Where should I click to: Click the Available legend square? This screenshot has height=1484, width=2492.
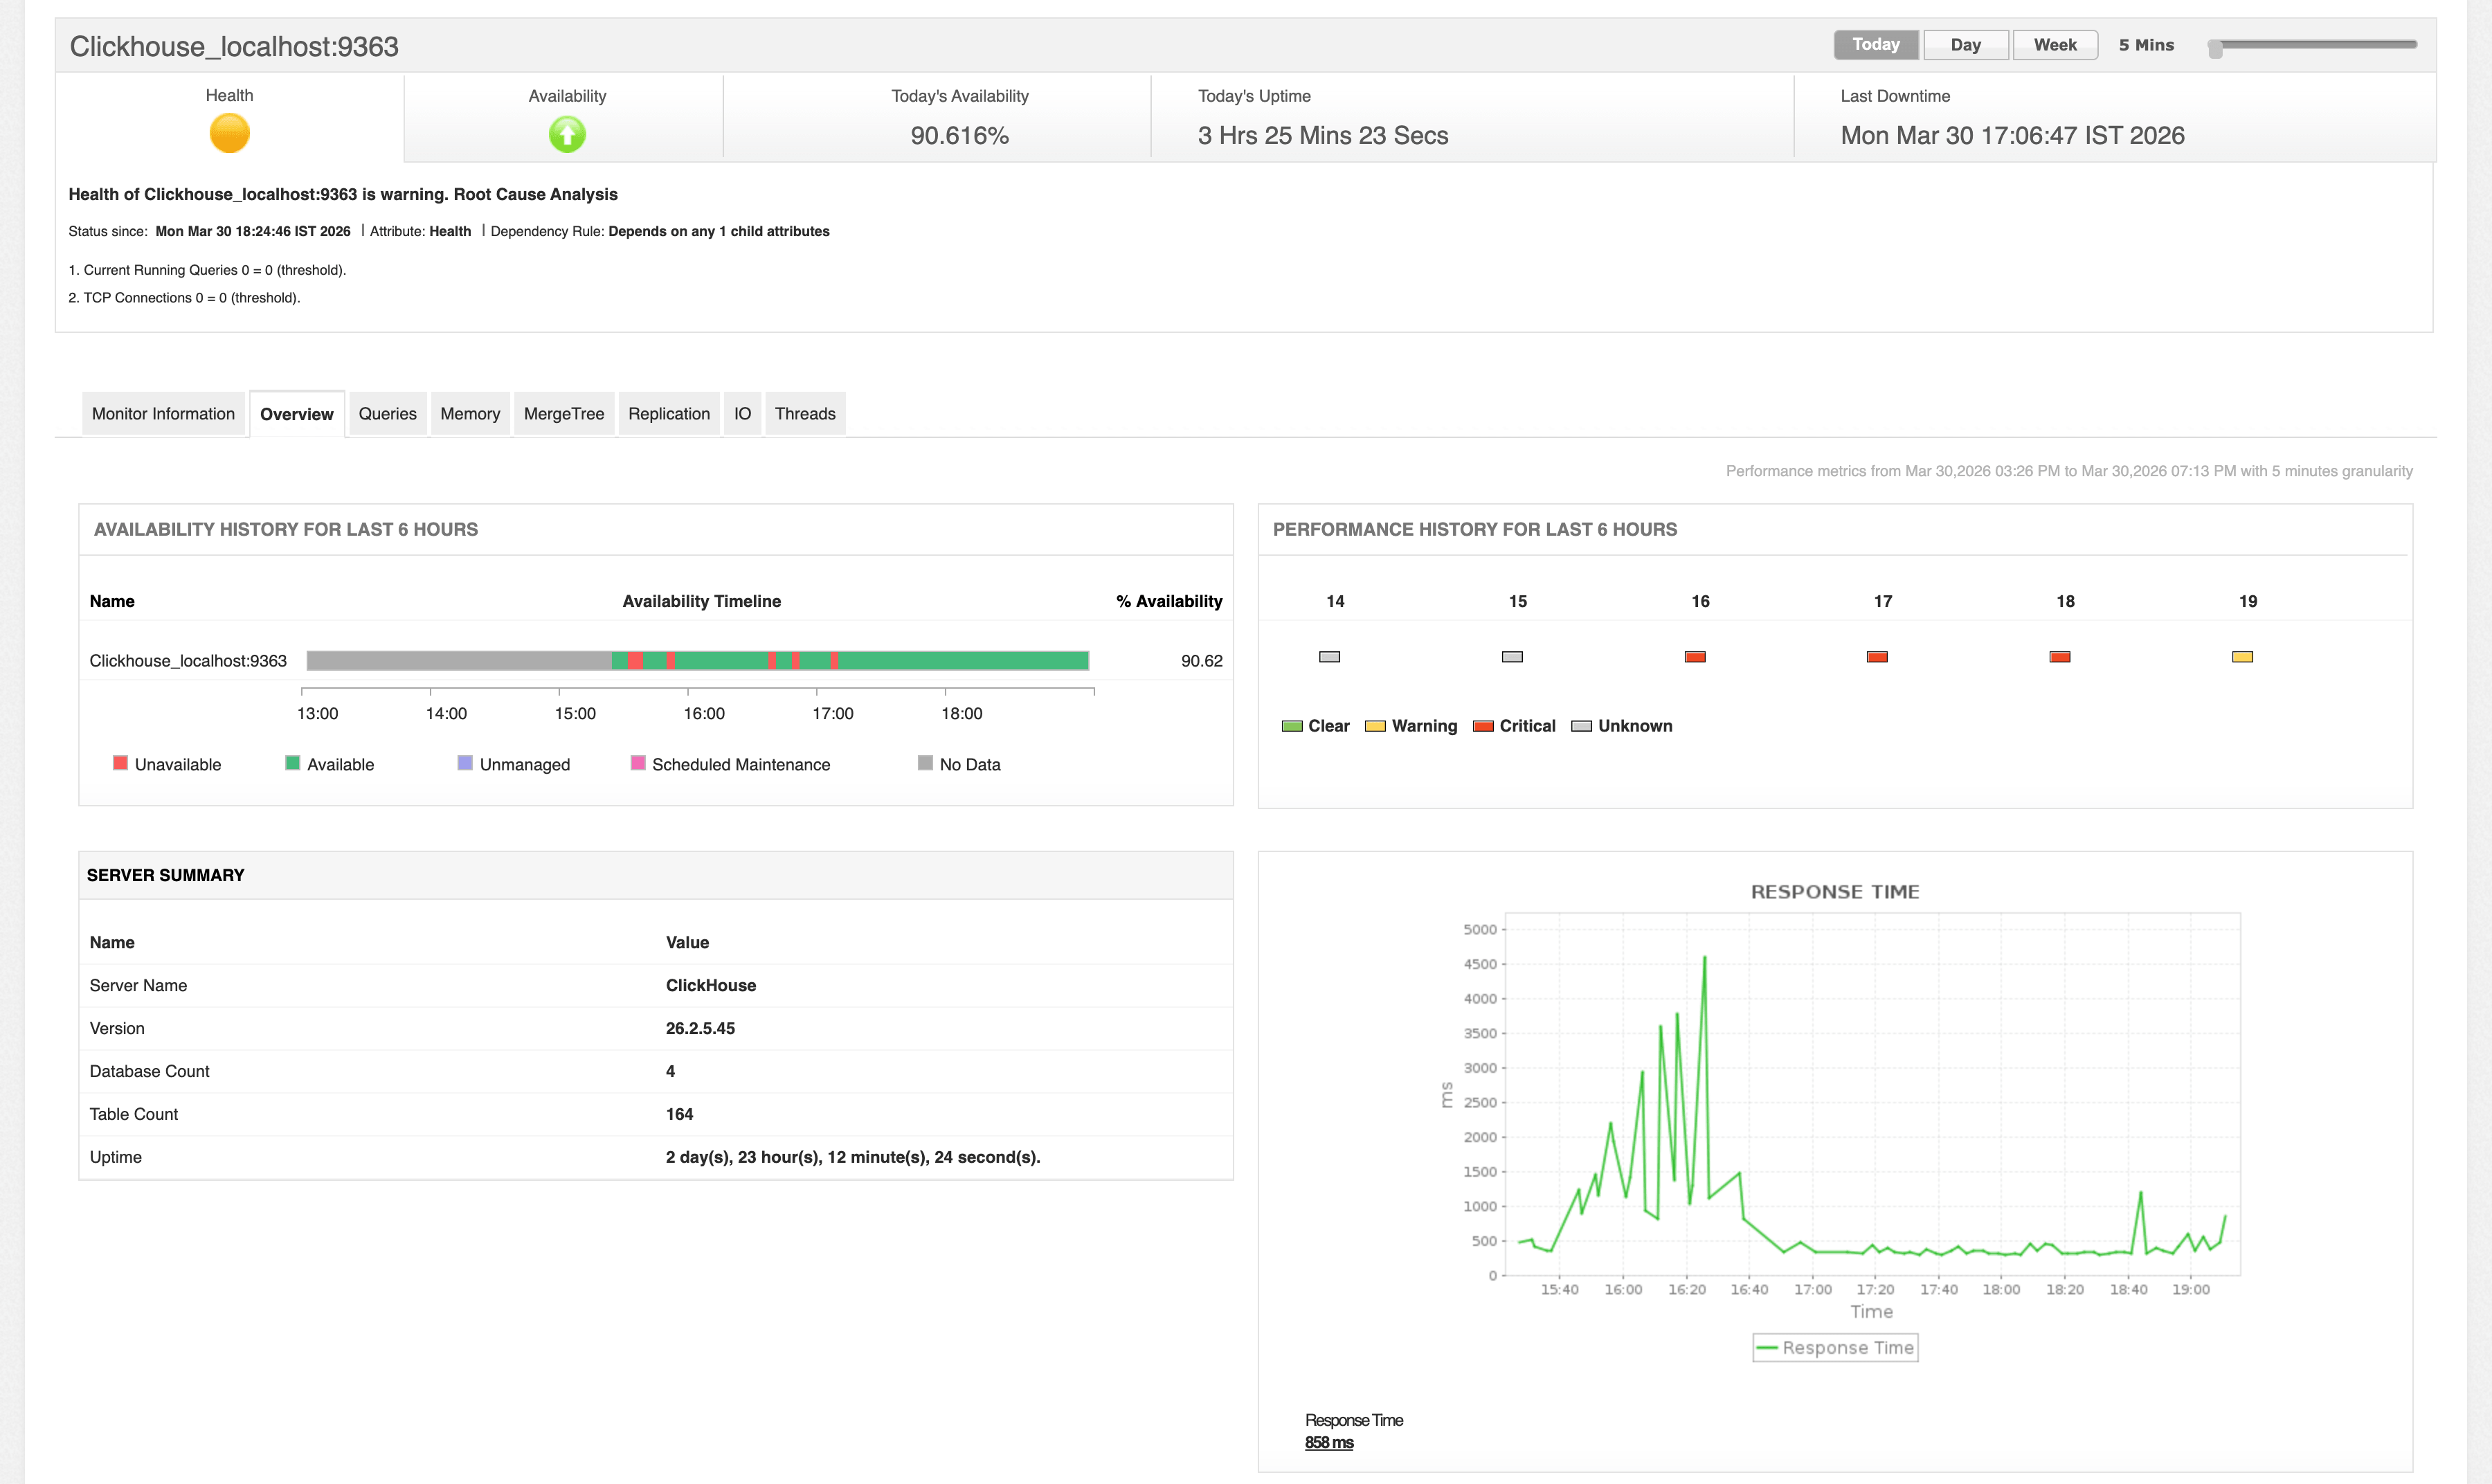click(x=293, y=763)
